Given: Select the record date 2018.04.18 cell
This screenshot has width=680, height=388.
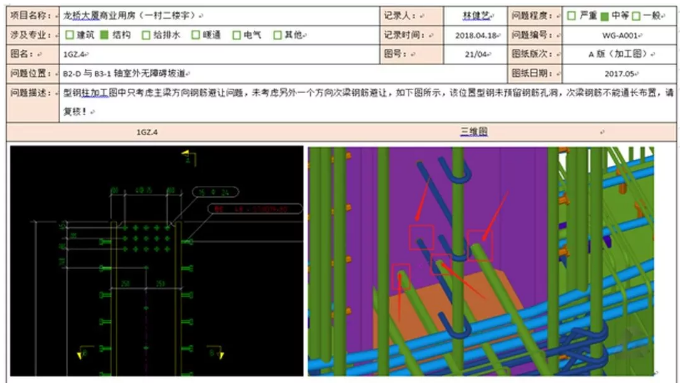Looking at the screenshot, I should click(x=475, y=35).
